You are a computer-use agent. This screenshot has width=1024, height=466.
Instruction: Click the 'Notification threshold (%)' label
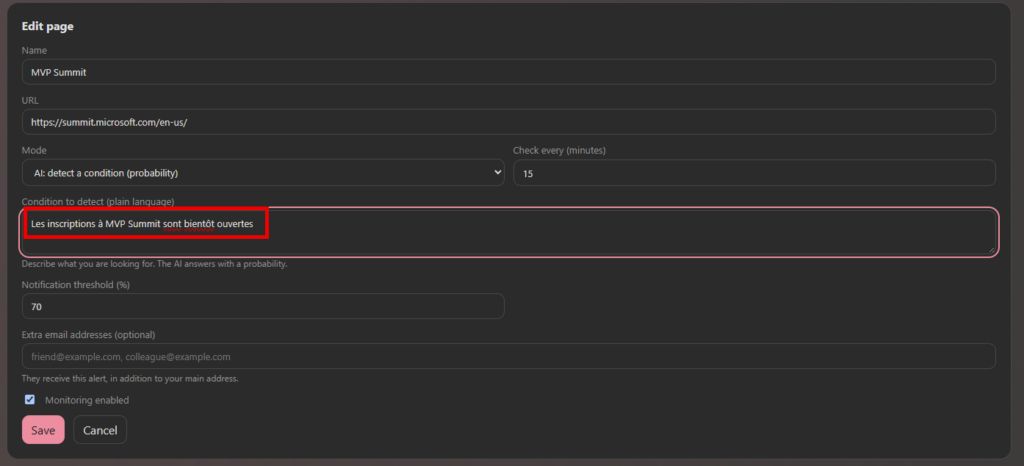pos(76,285)
